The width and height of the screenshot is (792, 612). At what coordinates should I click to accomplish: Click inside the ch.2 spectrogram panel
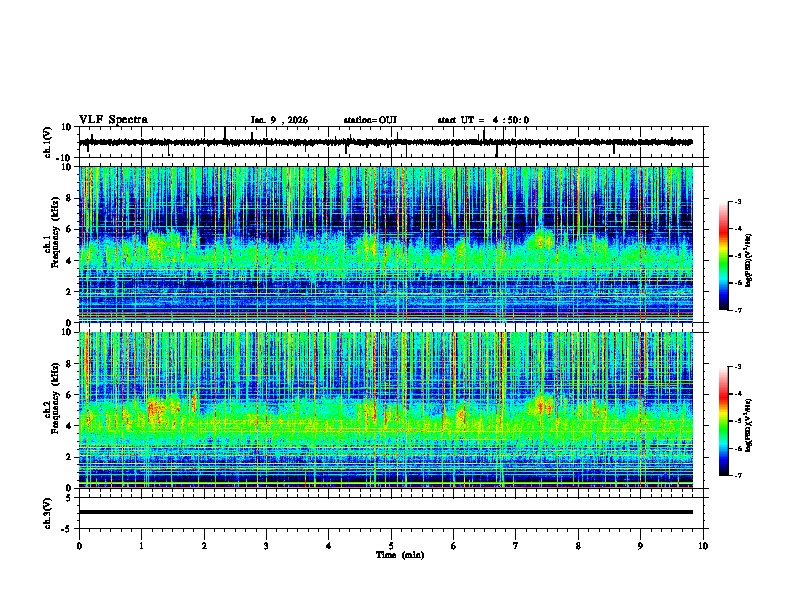tap(386, 410)
